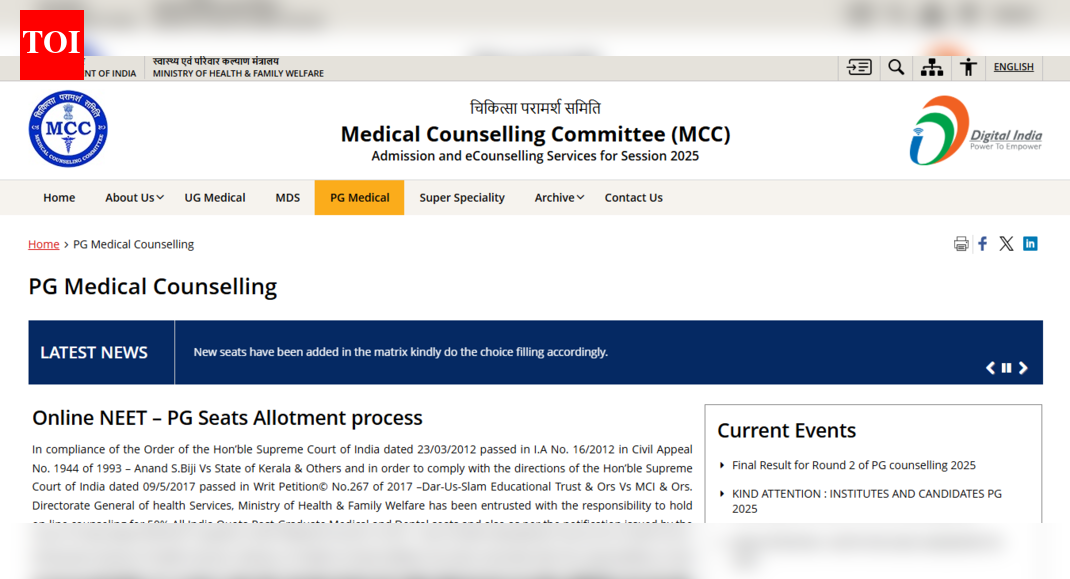Click the MCC emblem logo

[68, 130]
